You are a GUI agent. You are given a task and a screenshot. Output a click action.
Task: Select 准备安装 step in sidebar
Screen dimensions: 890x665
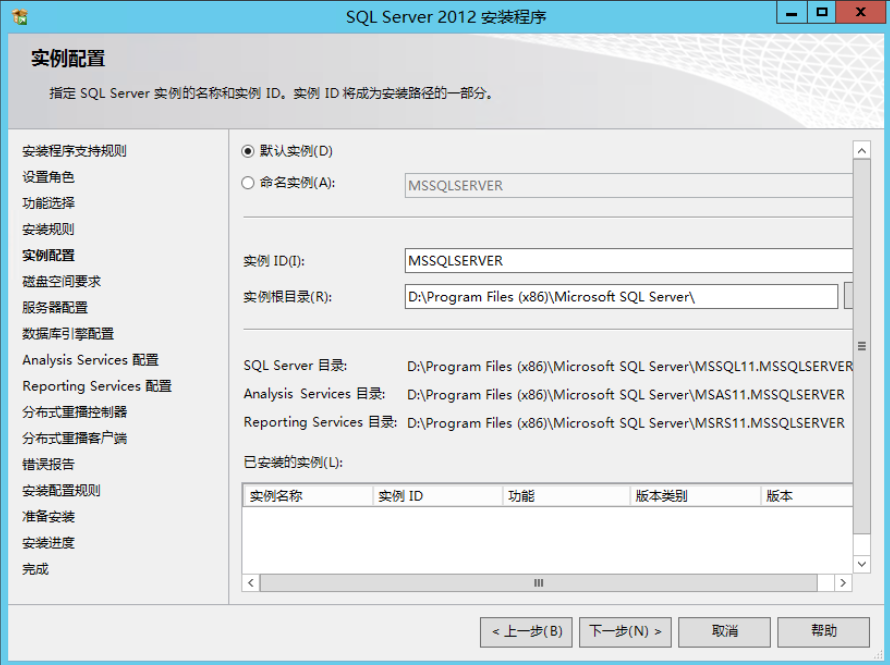coord(48,516)
